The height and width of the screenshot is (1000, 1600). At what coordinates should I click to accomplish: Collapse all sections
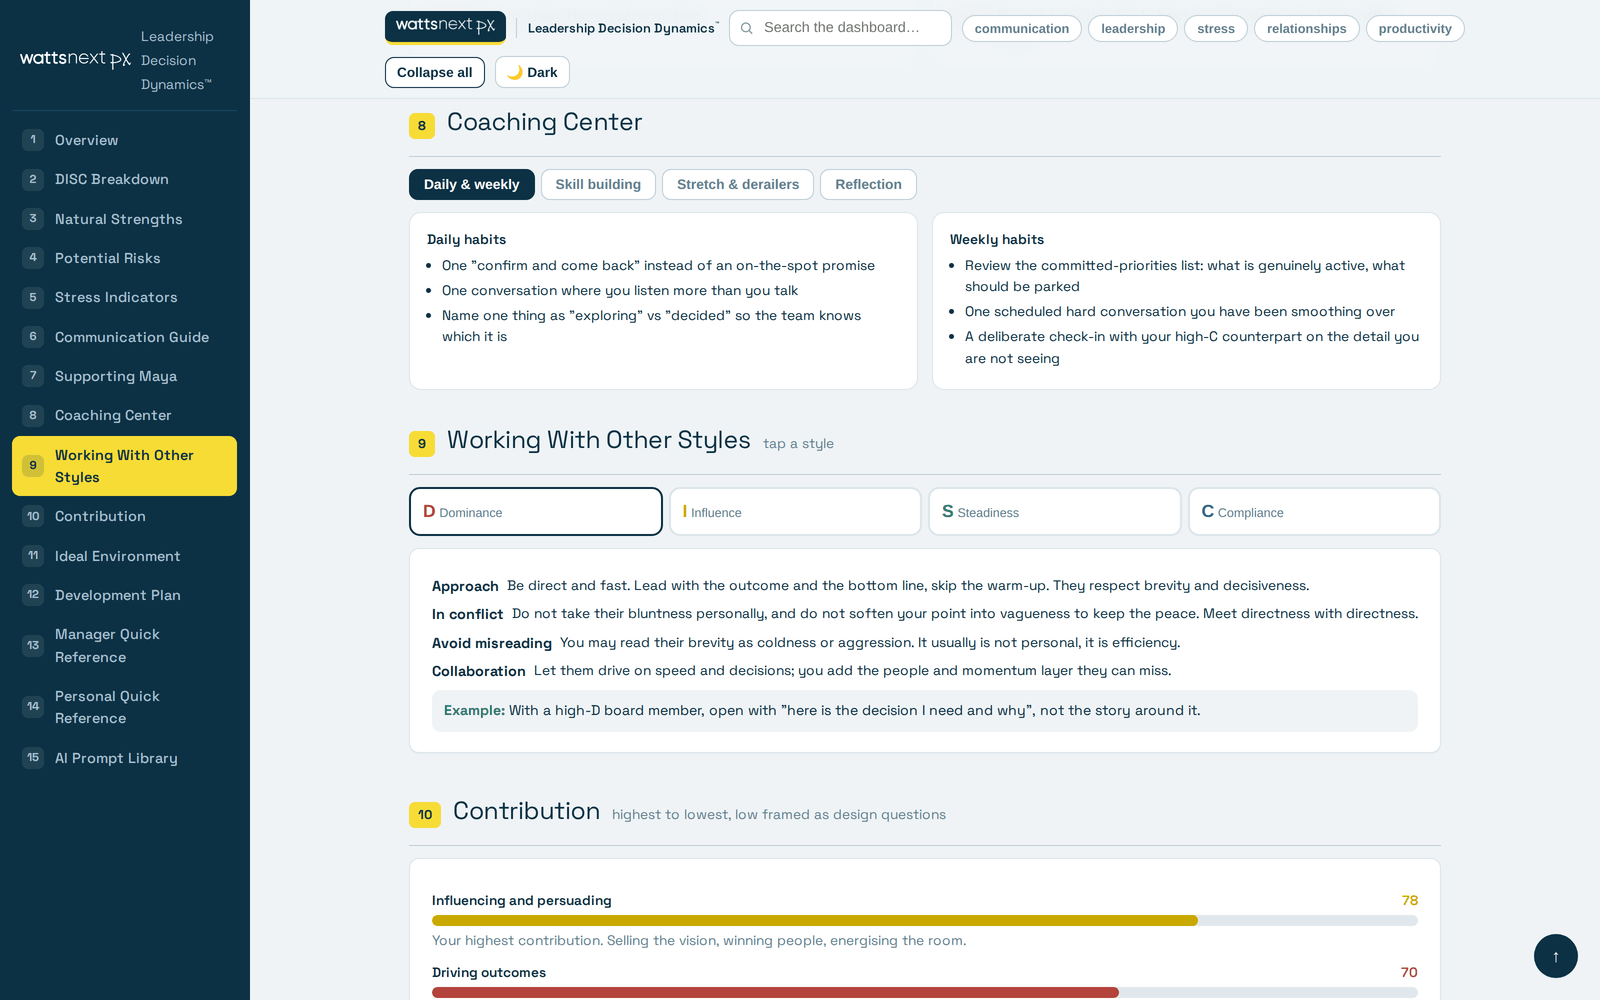(435, 72)
